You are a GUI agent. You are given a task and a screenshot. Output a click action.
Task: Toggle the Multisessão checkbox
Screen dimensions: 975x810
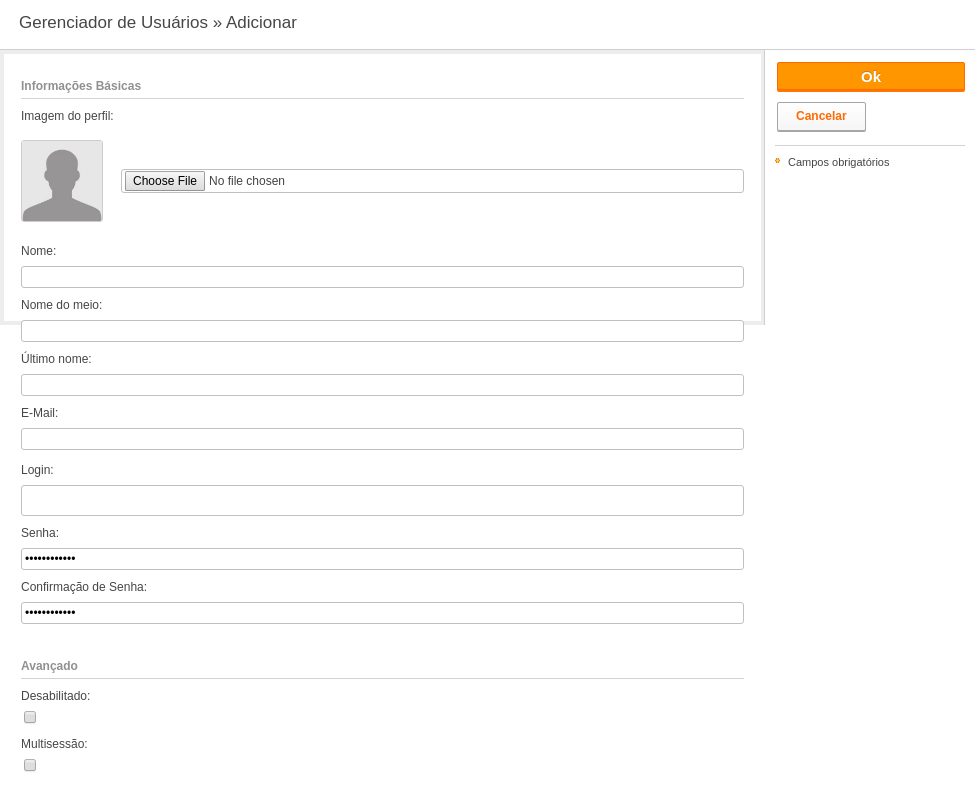tap(30, 765)
